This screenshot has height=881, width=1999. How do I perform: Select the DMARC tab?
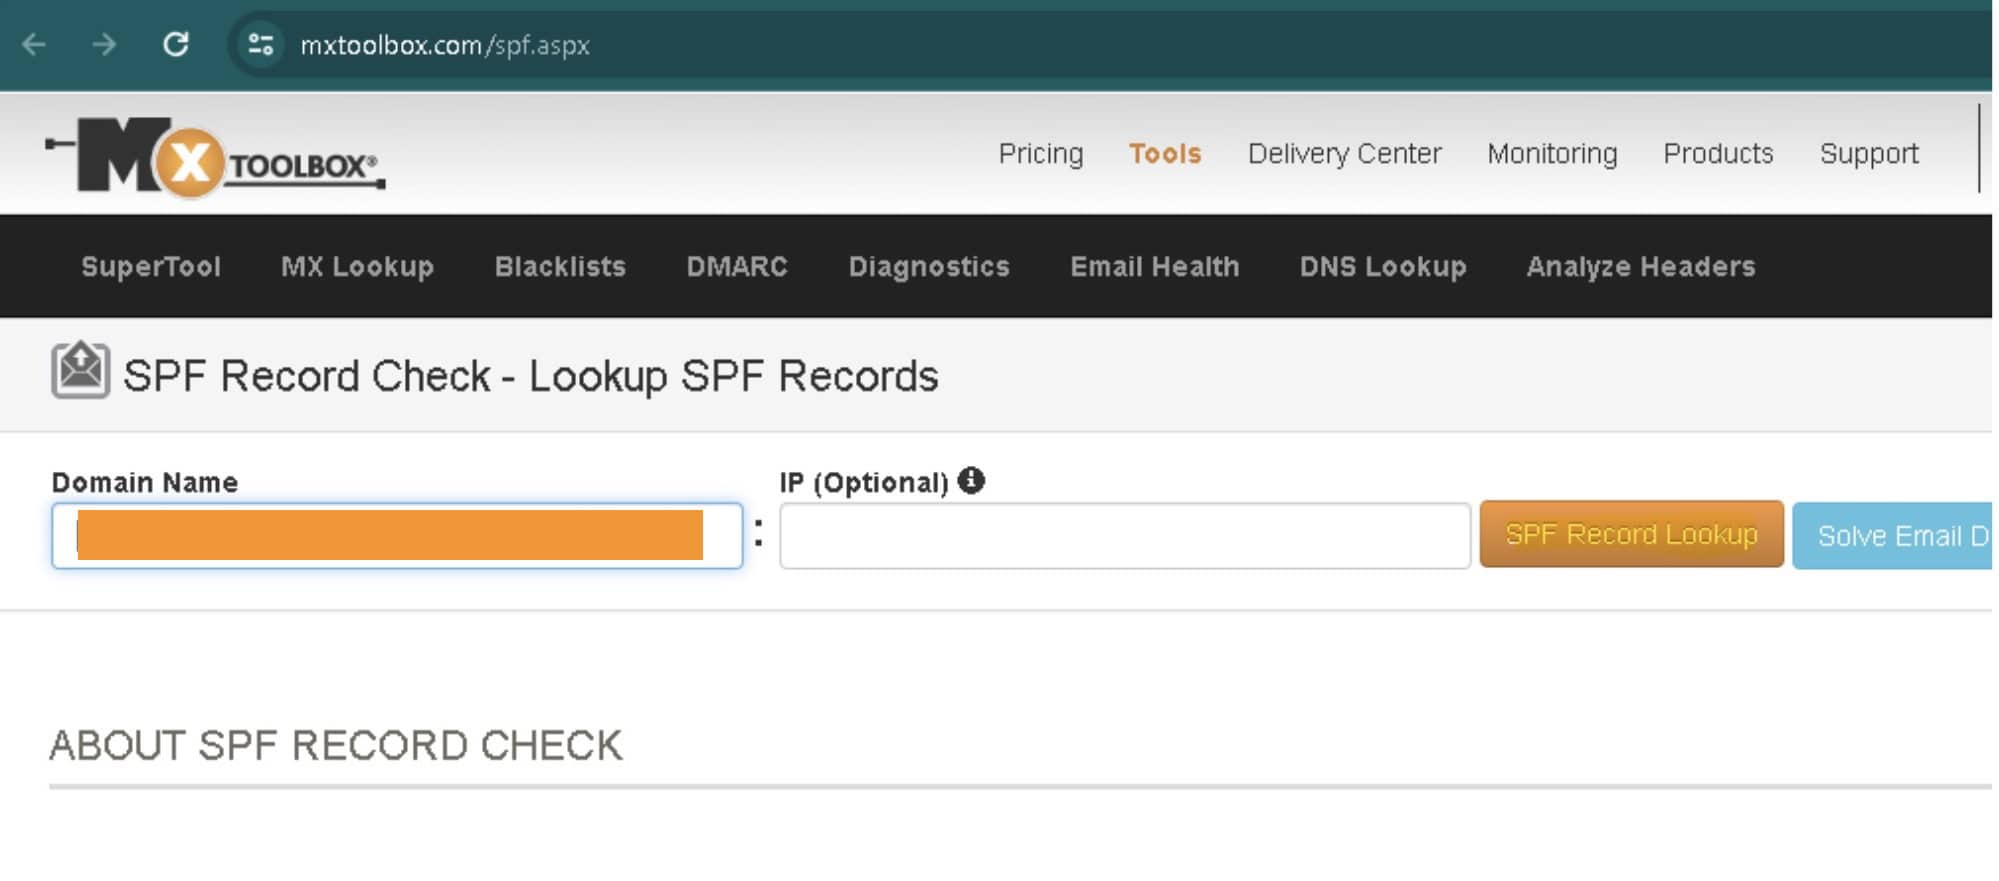coord(737,266)
